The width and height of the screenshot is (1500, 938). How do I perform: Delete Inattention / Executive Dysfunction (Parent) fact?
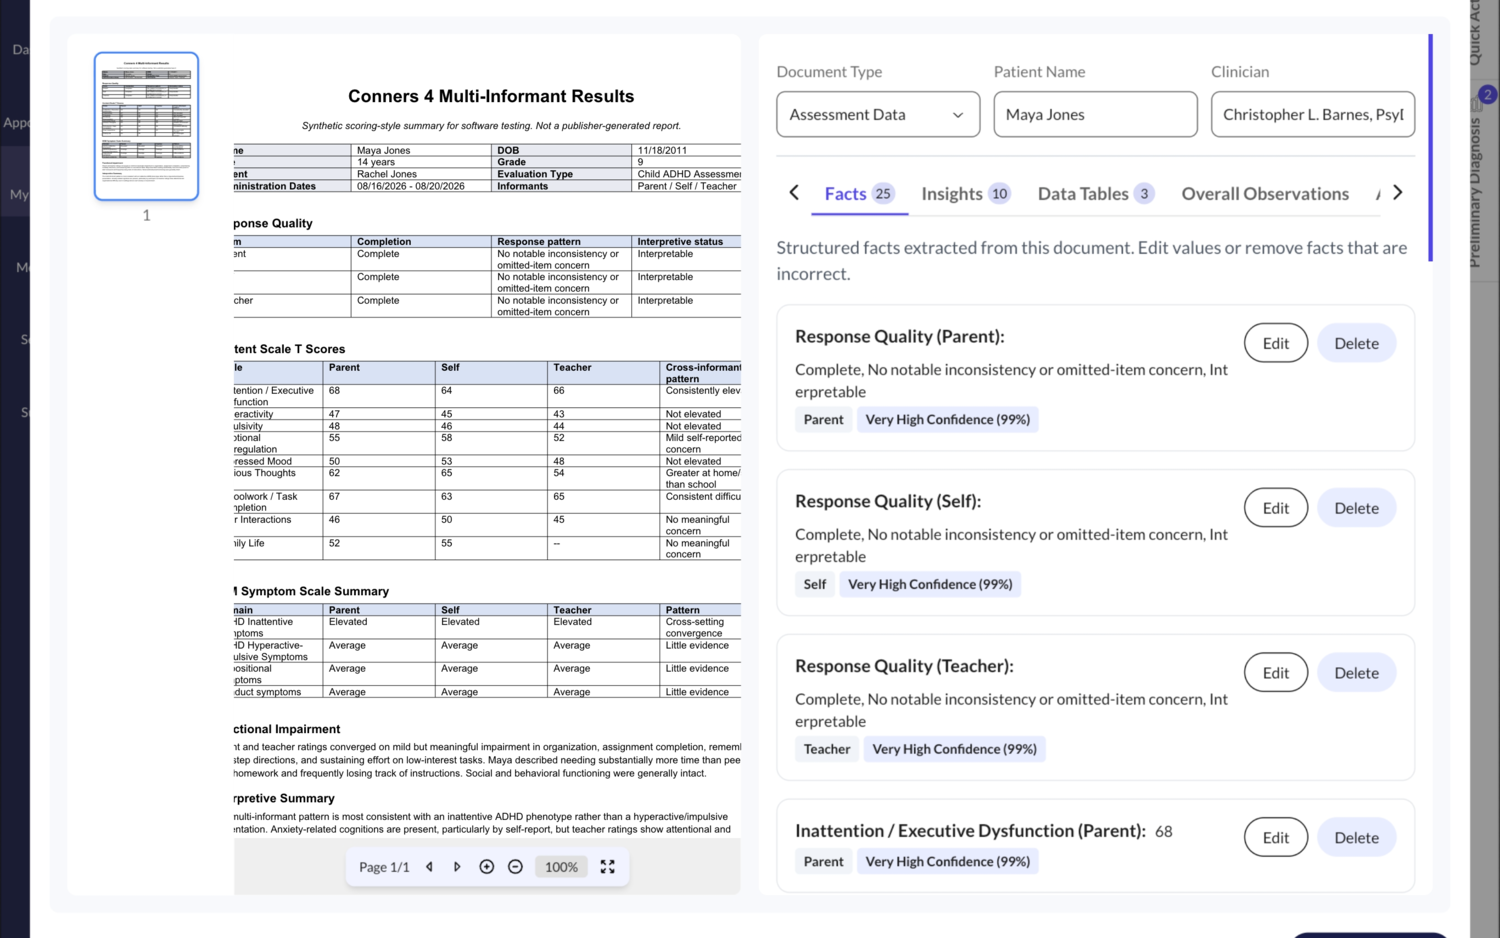1356,838
